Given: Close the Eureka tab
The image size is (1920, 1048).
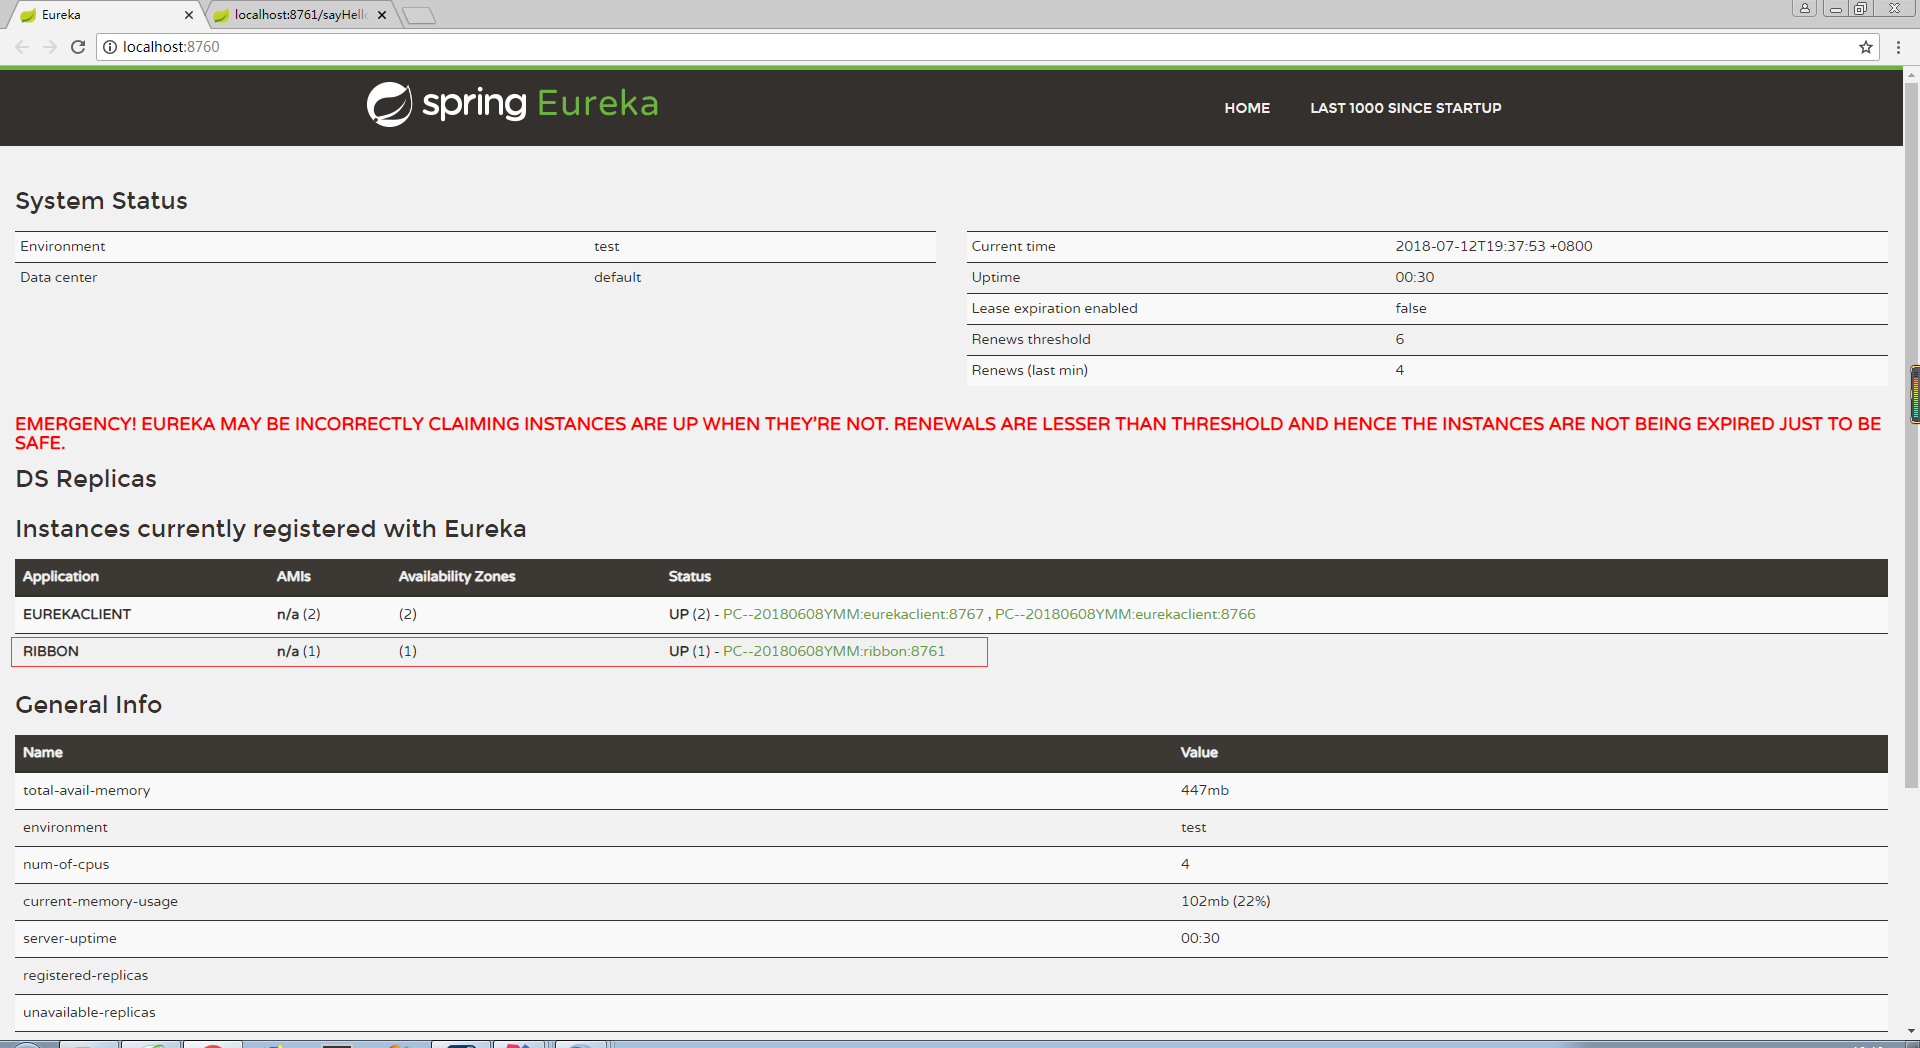Looking at the screenshot, I should (189, 15).
